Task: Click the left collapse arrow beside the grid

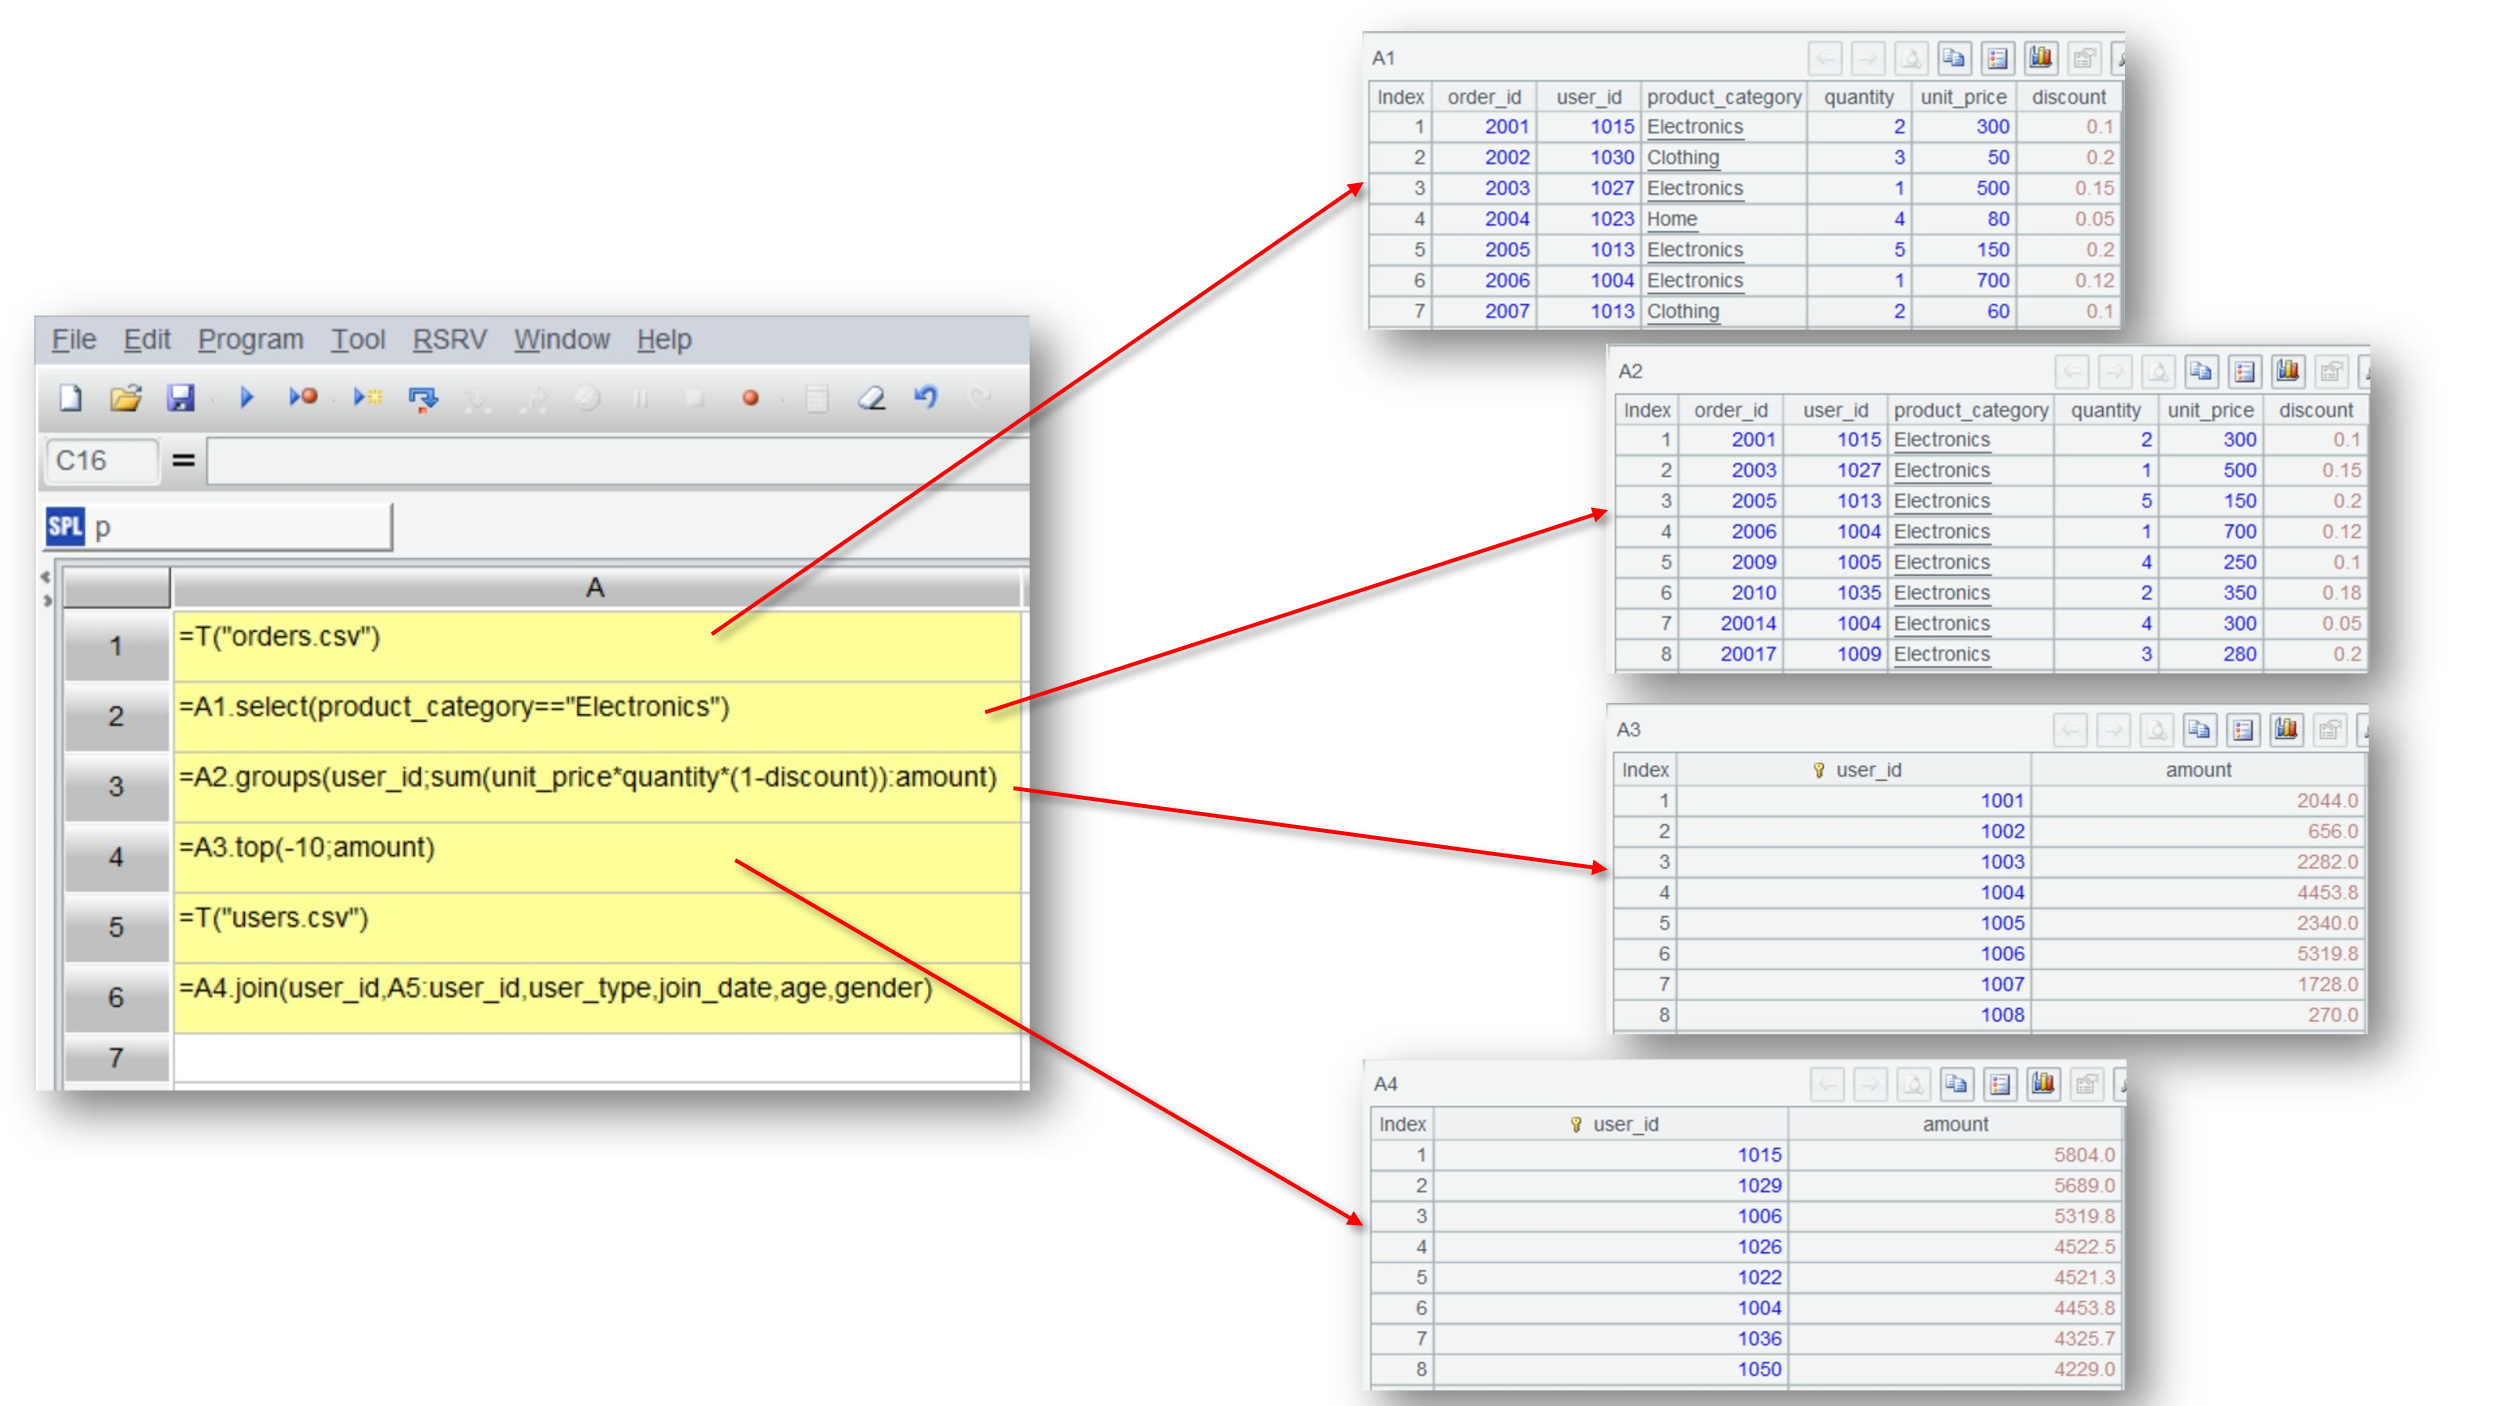Action: 45,577
